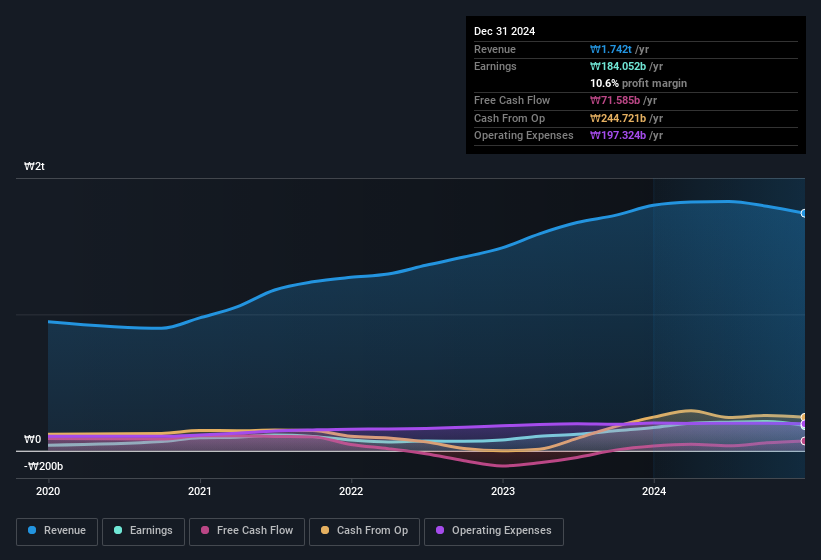Screen dimensions: 821x560
Task: Click the 2023 x-axis label
Action: click(x=503, y=491)
